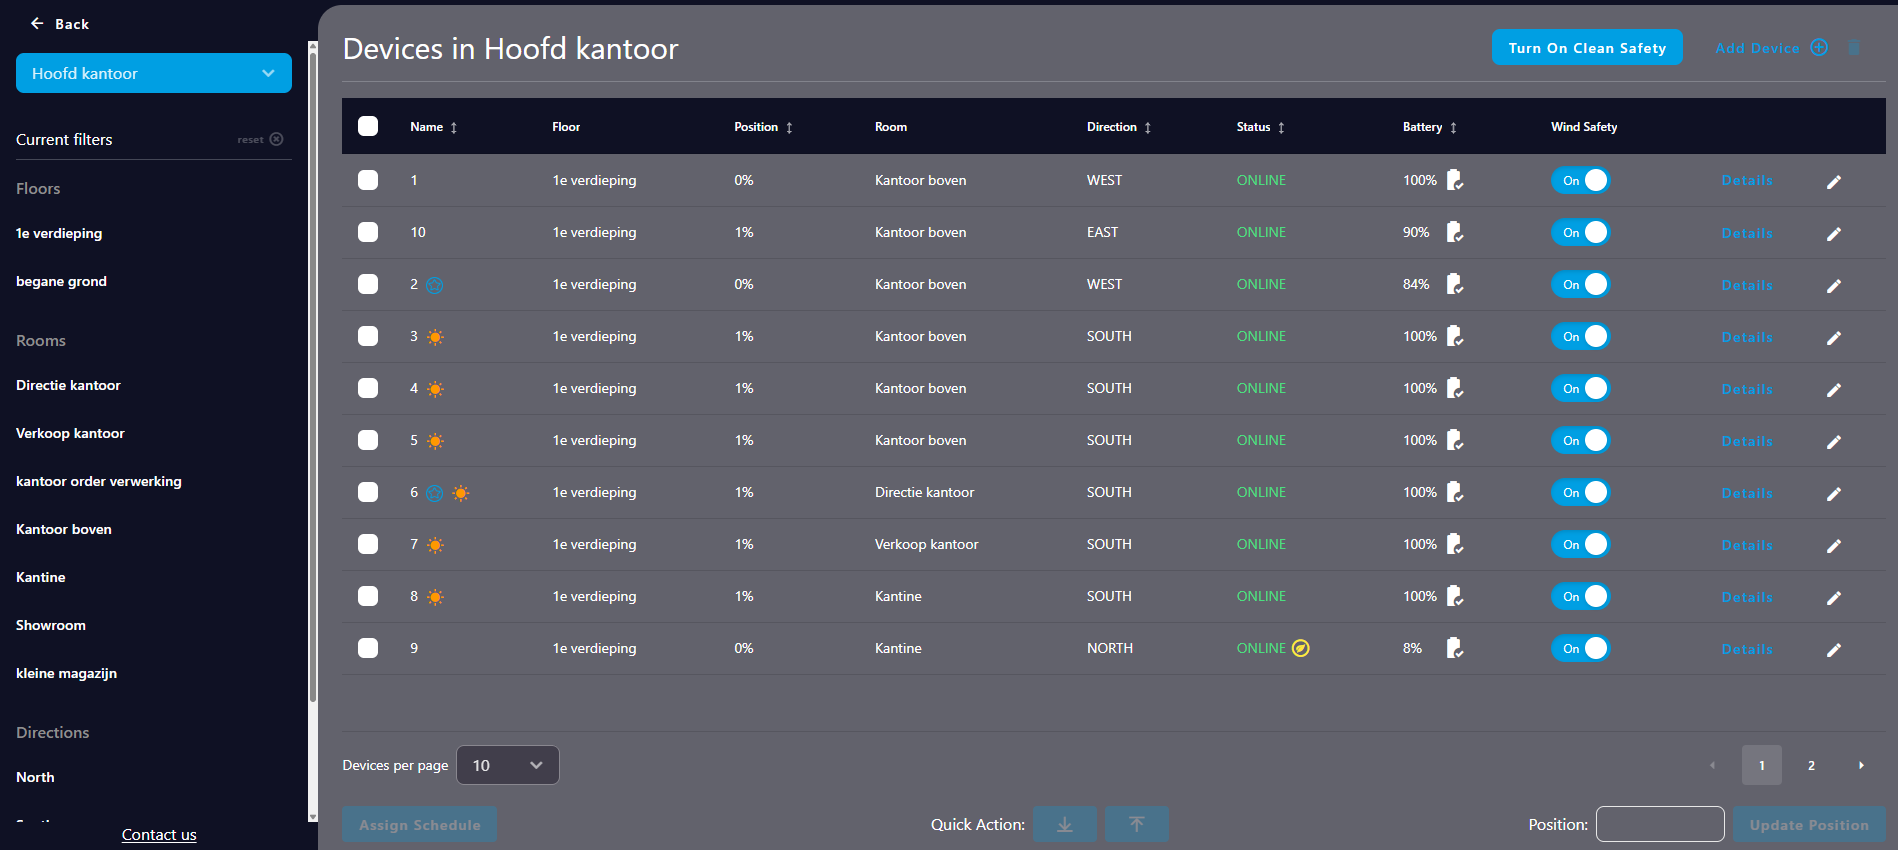The width and height of the screenshot is (1898, 850).
Task: Click the sun icon beside device 3
Action: click(435, 337)
